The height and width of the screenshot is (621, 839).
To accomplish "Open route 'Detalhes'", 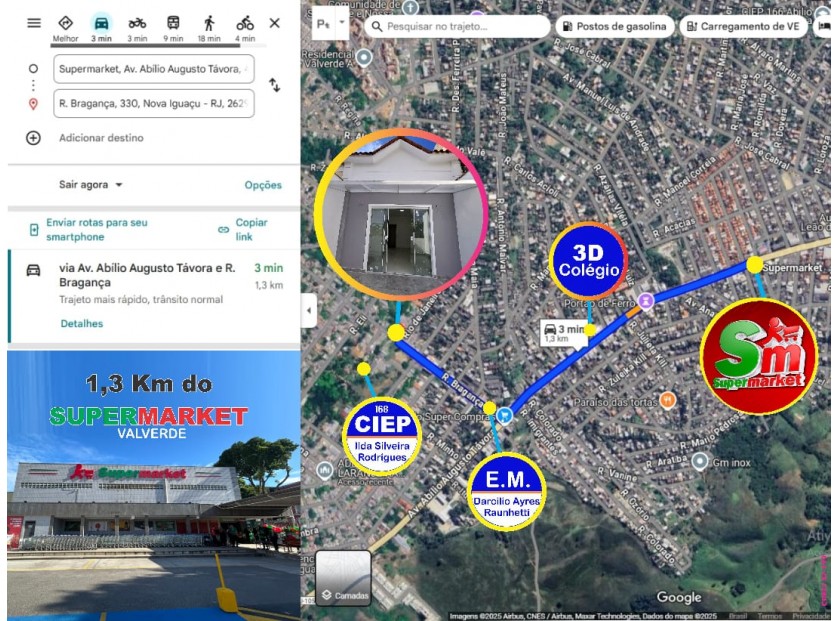I will point(82,324).
